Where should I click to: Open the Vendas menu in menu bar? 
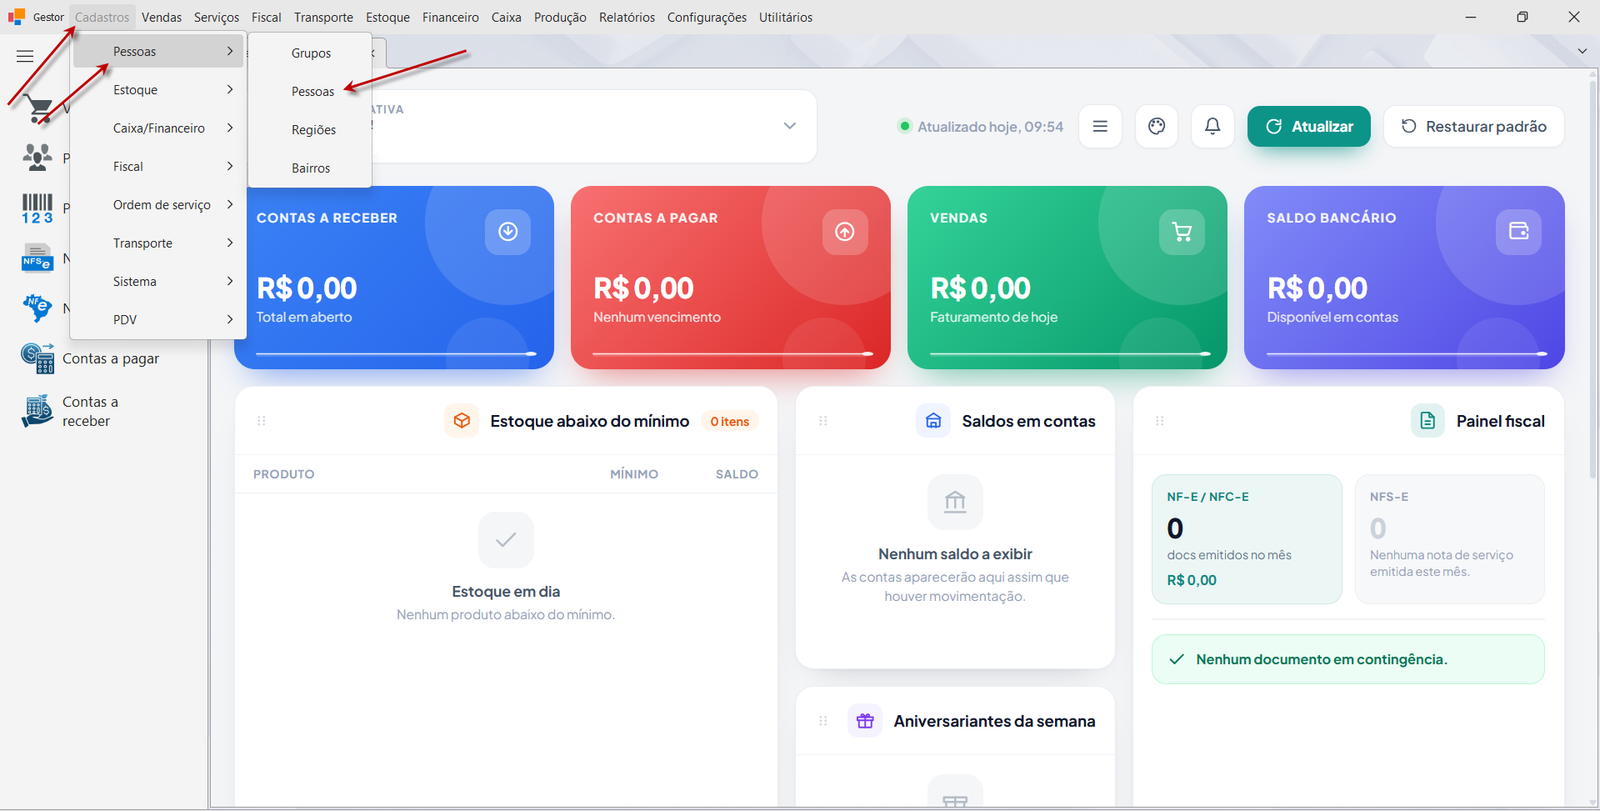tap(161, 17)
